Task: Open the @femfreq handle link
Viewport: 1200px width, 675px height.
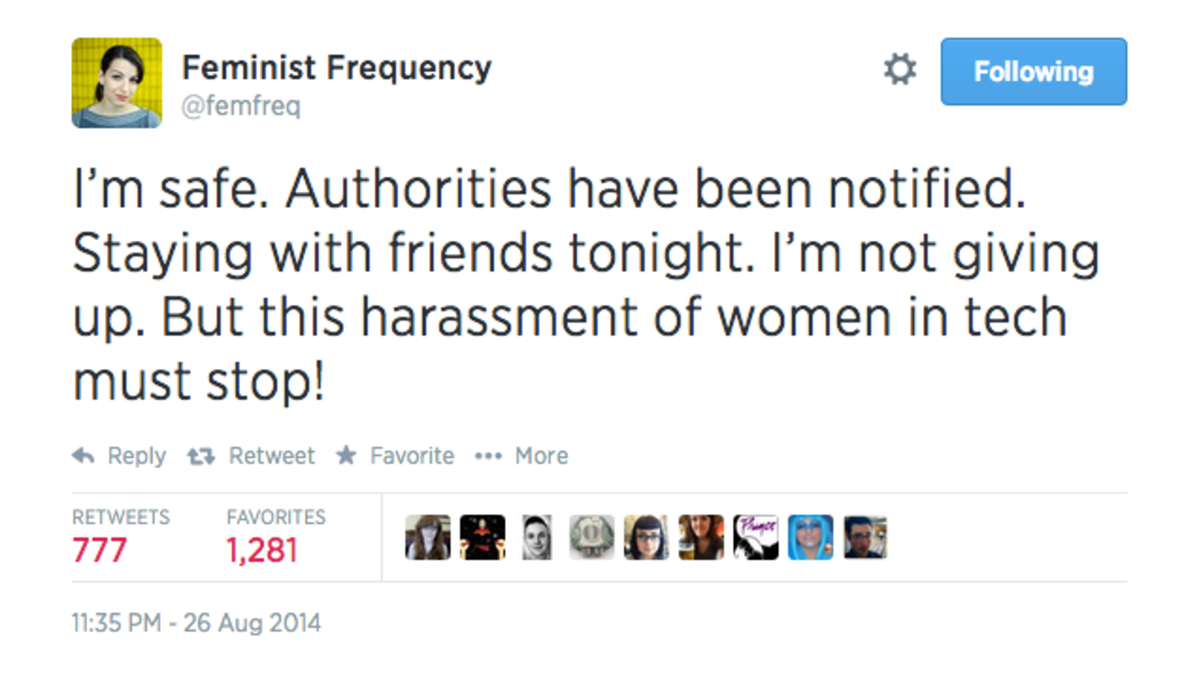Action: coord(240,105)
